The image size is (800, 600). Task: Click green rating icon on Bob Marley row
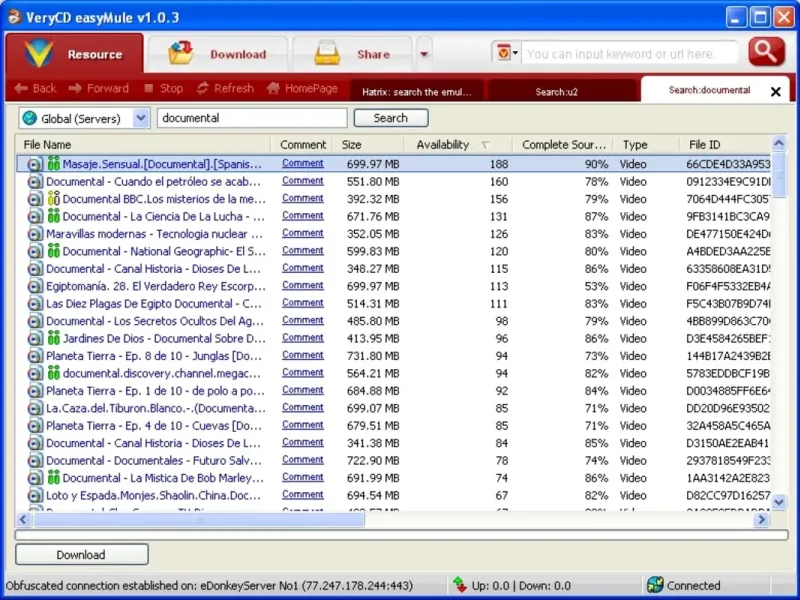coord(54,478)
